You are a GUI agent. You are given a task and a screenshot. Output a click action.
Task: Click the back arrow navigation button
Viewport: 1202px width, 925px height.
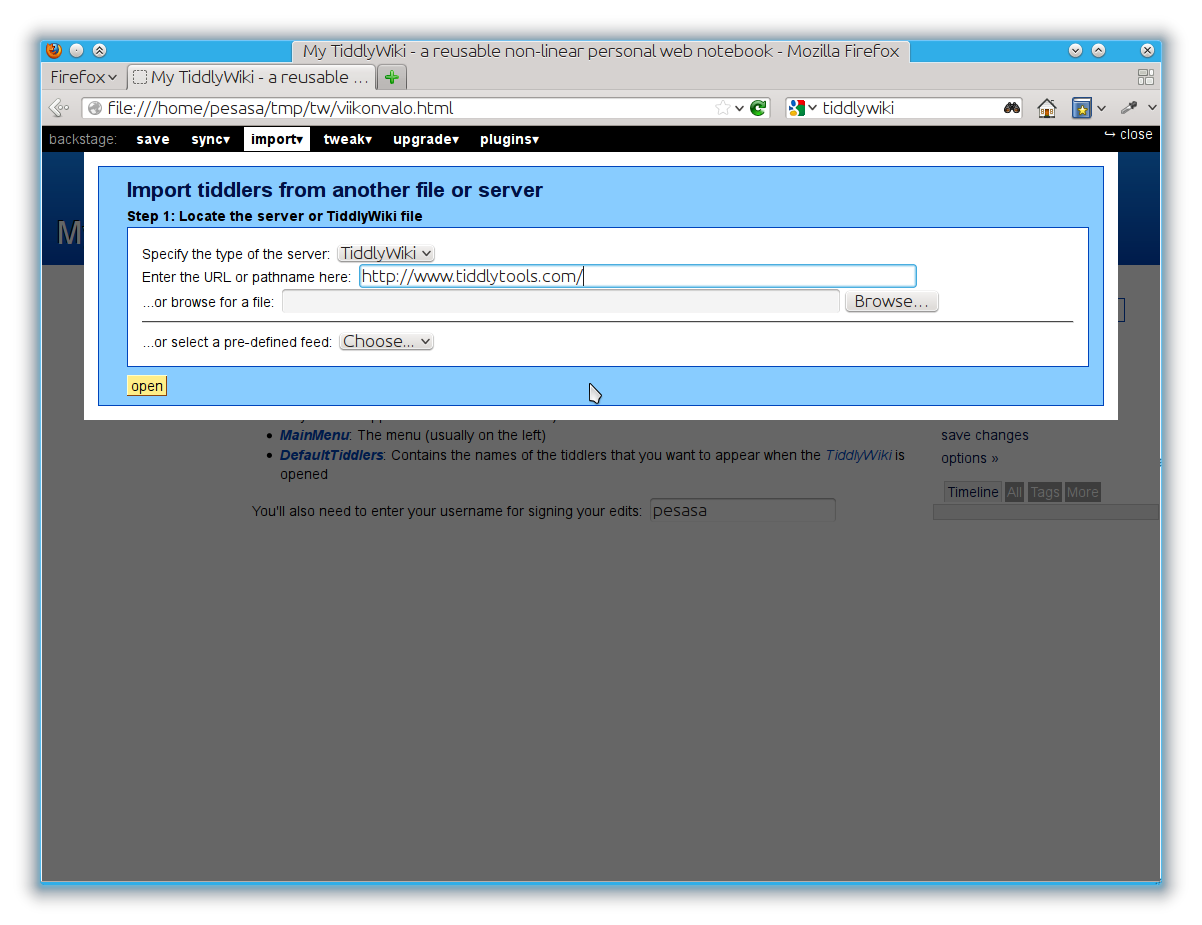pos(59,108)
